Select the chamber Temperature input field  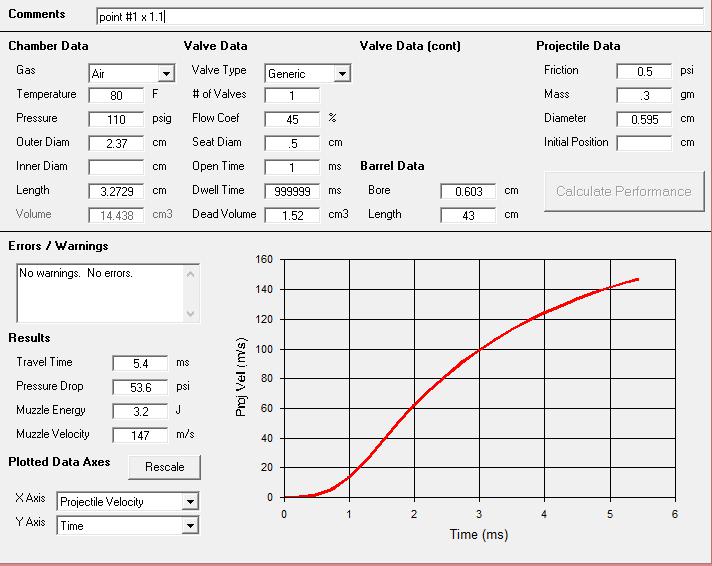(116, 96)
